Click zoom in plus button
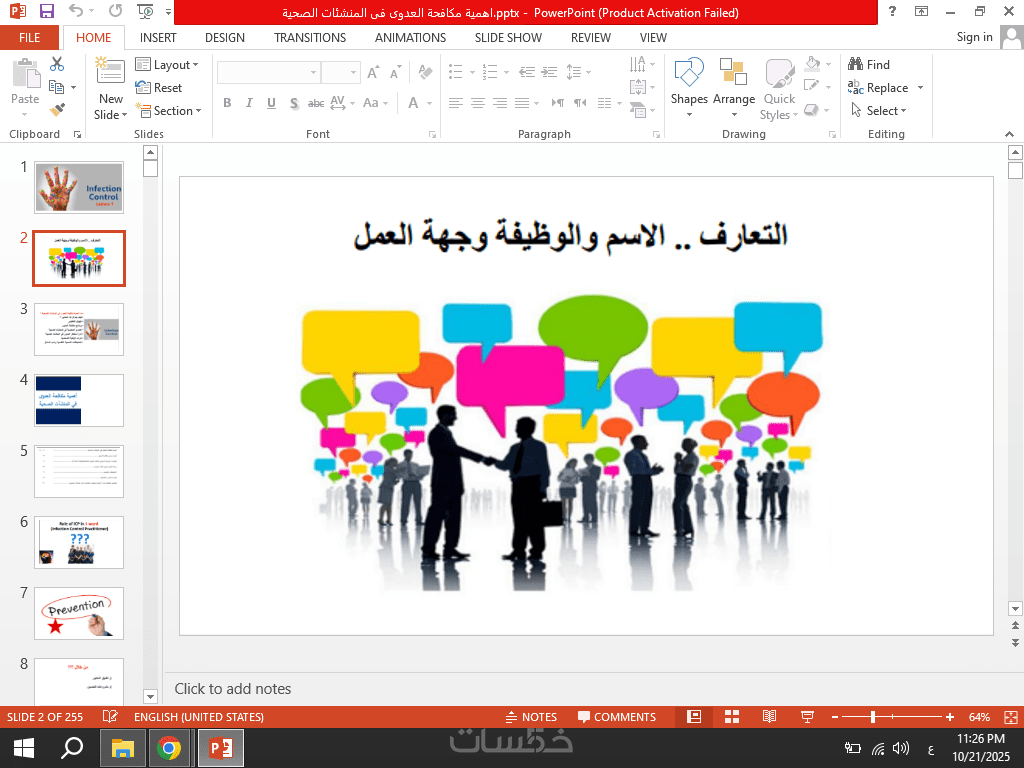Viewport: 1024px width, 768px height. coord(950,716)
